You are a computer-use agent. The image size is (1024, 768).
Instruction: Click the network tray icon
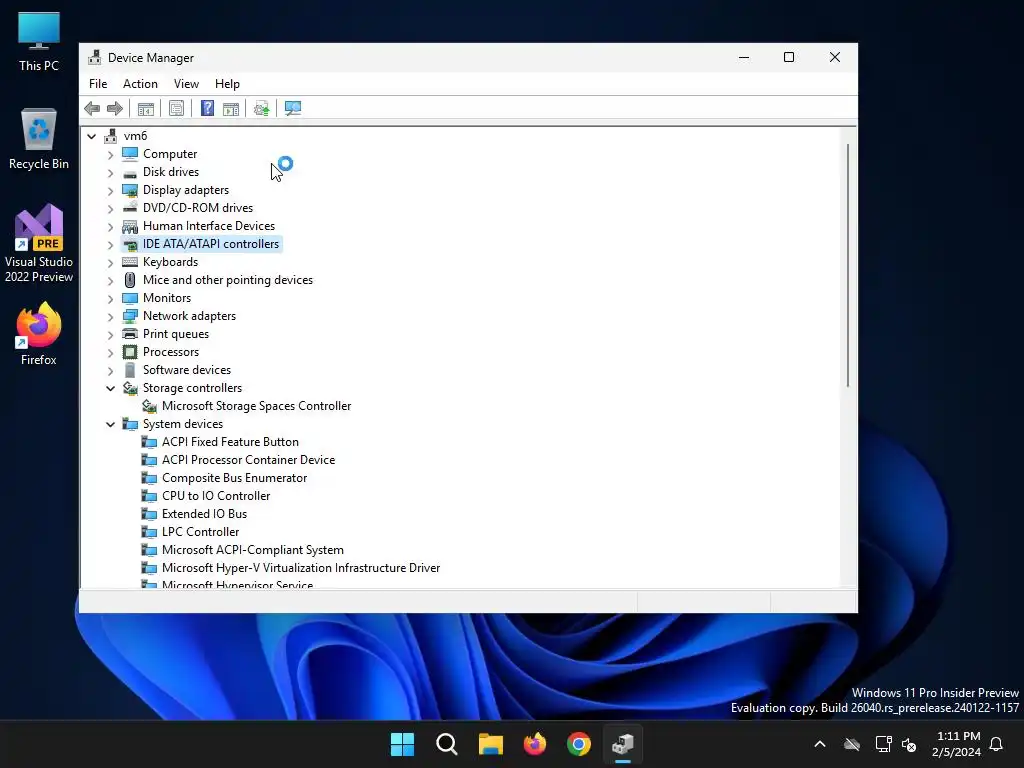point(883,744)
